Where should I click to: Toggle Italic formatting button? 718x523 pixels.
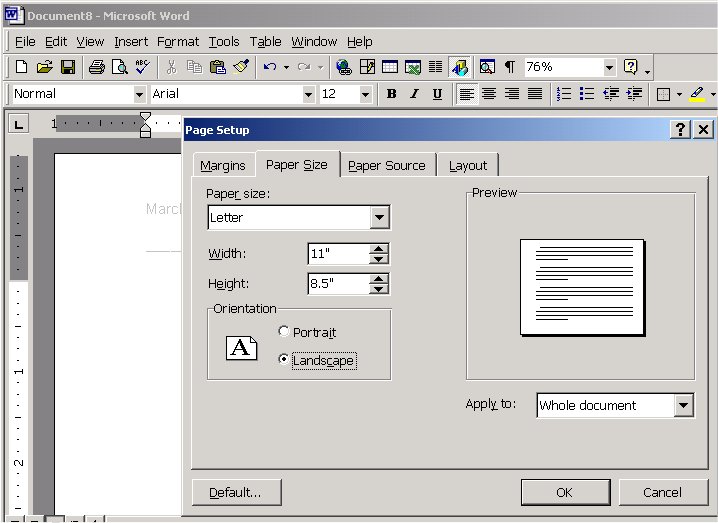pos(414,94)
